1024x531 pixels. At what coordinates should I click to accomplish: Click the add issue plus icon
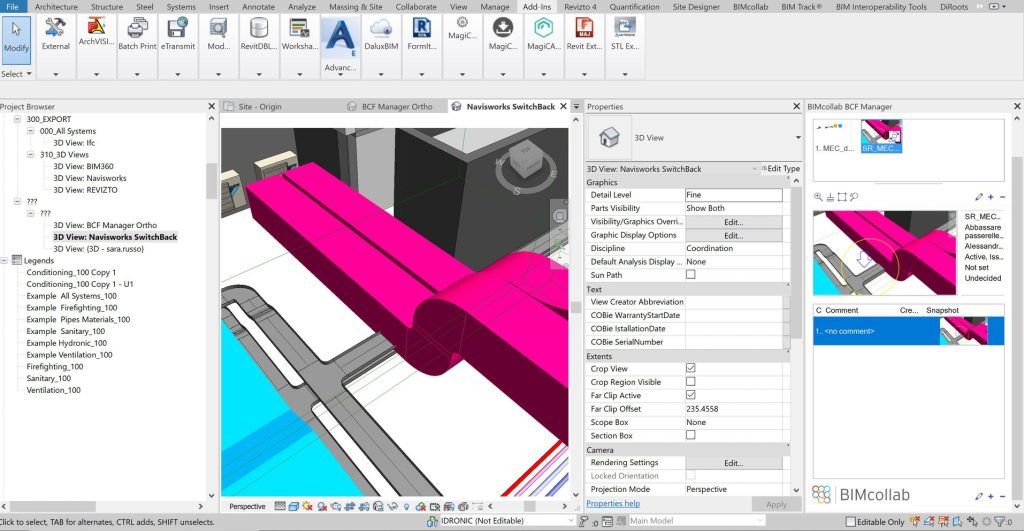[991, 197]
